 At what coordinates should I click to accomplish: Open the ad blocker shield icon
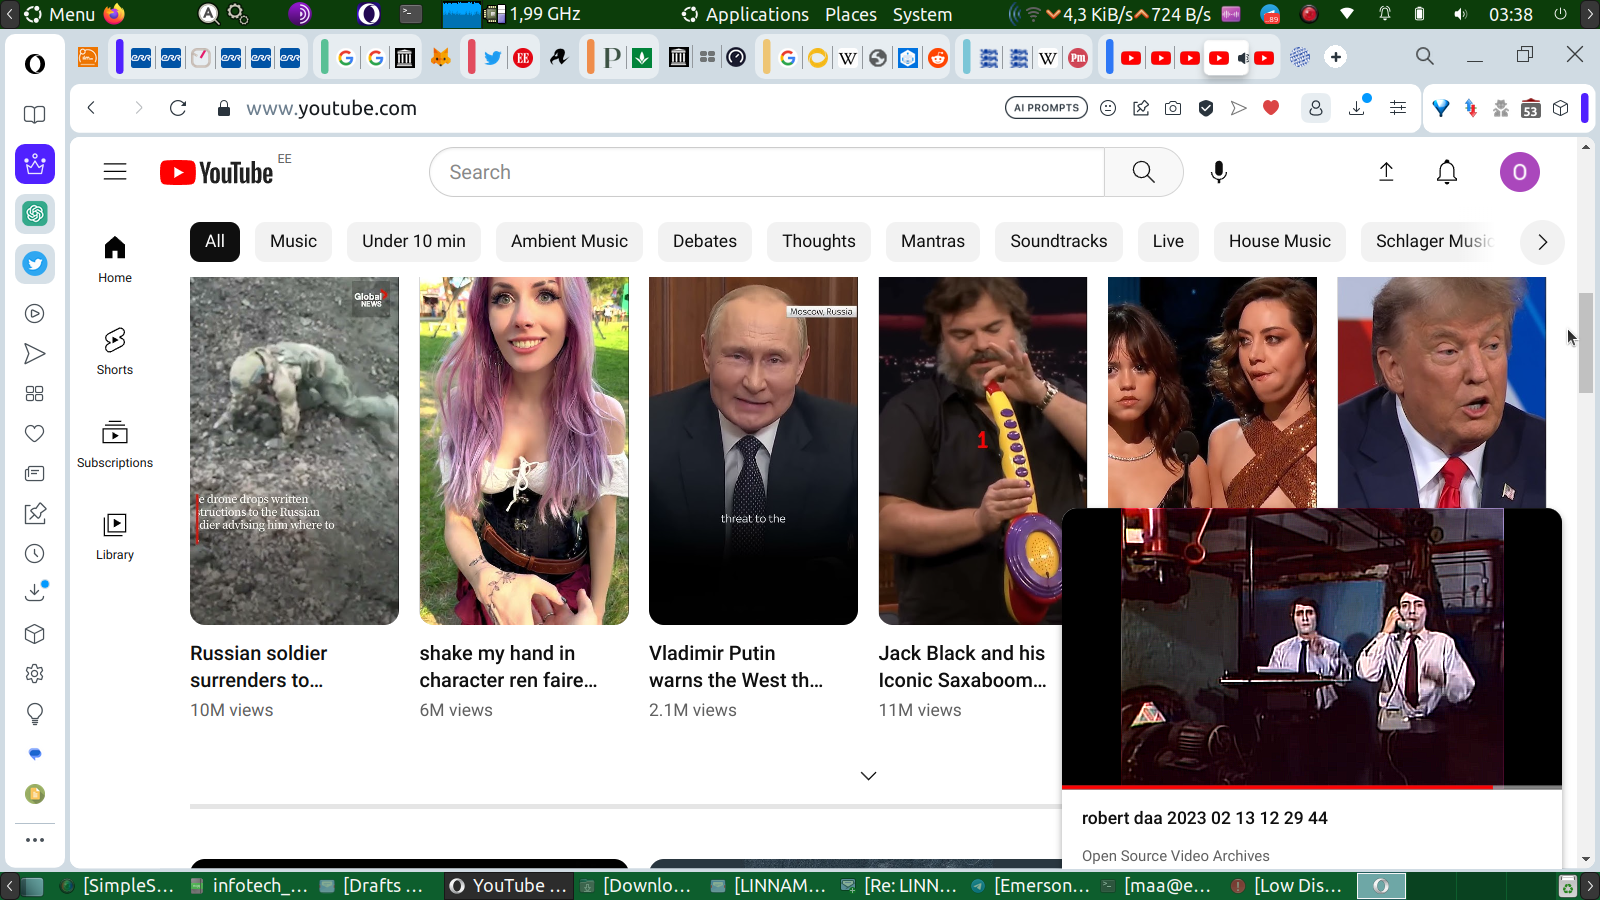(x=1206, y=108)
